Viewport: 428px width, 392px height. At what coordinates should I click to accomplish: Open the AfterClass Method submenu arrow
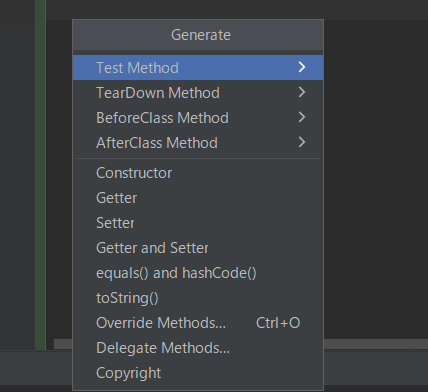coord(302,142)
